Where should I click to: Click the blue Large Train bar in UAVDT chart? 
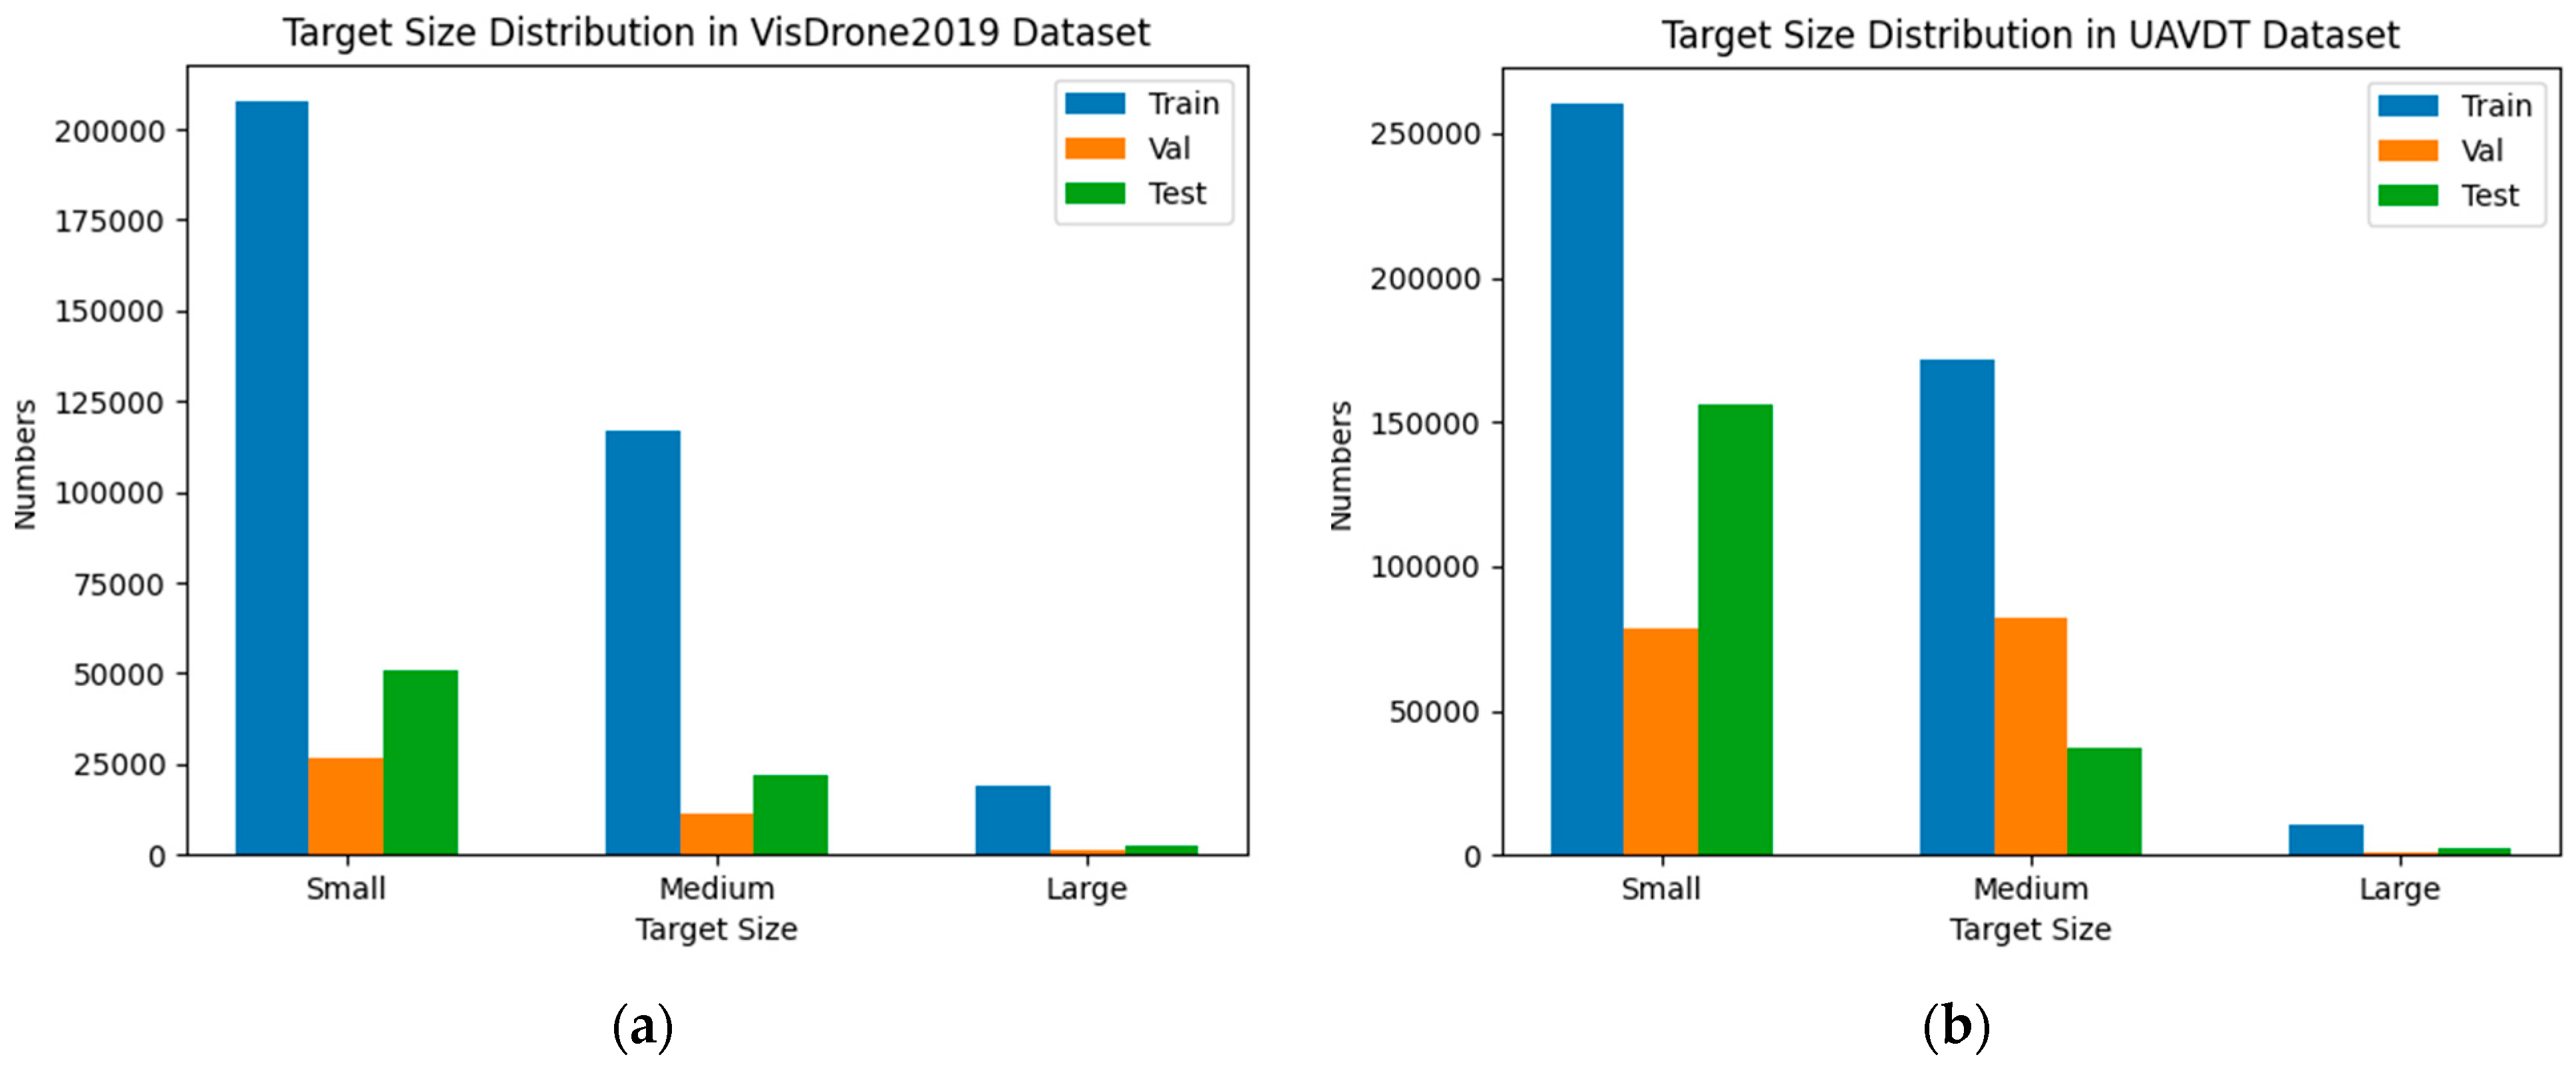coord(2326,840)
